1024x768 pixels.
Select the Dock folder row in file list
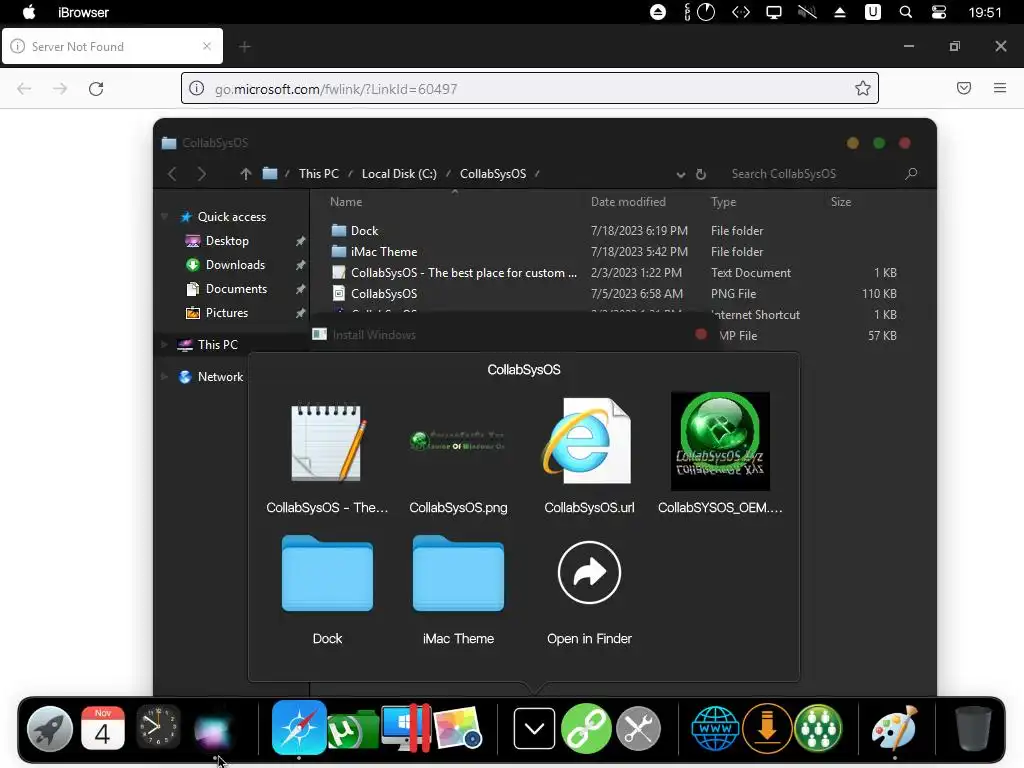pos(614,231)
